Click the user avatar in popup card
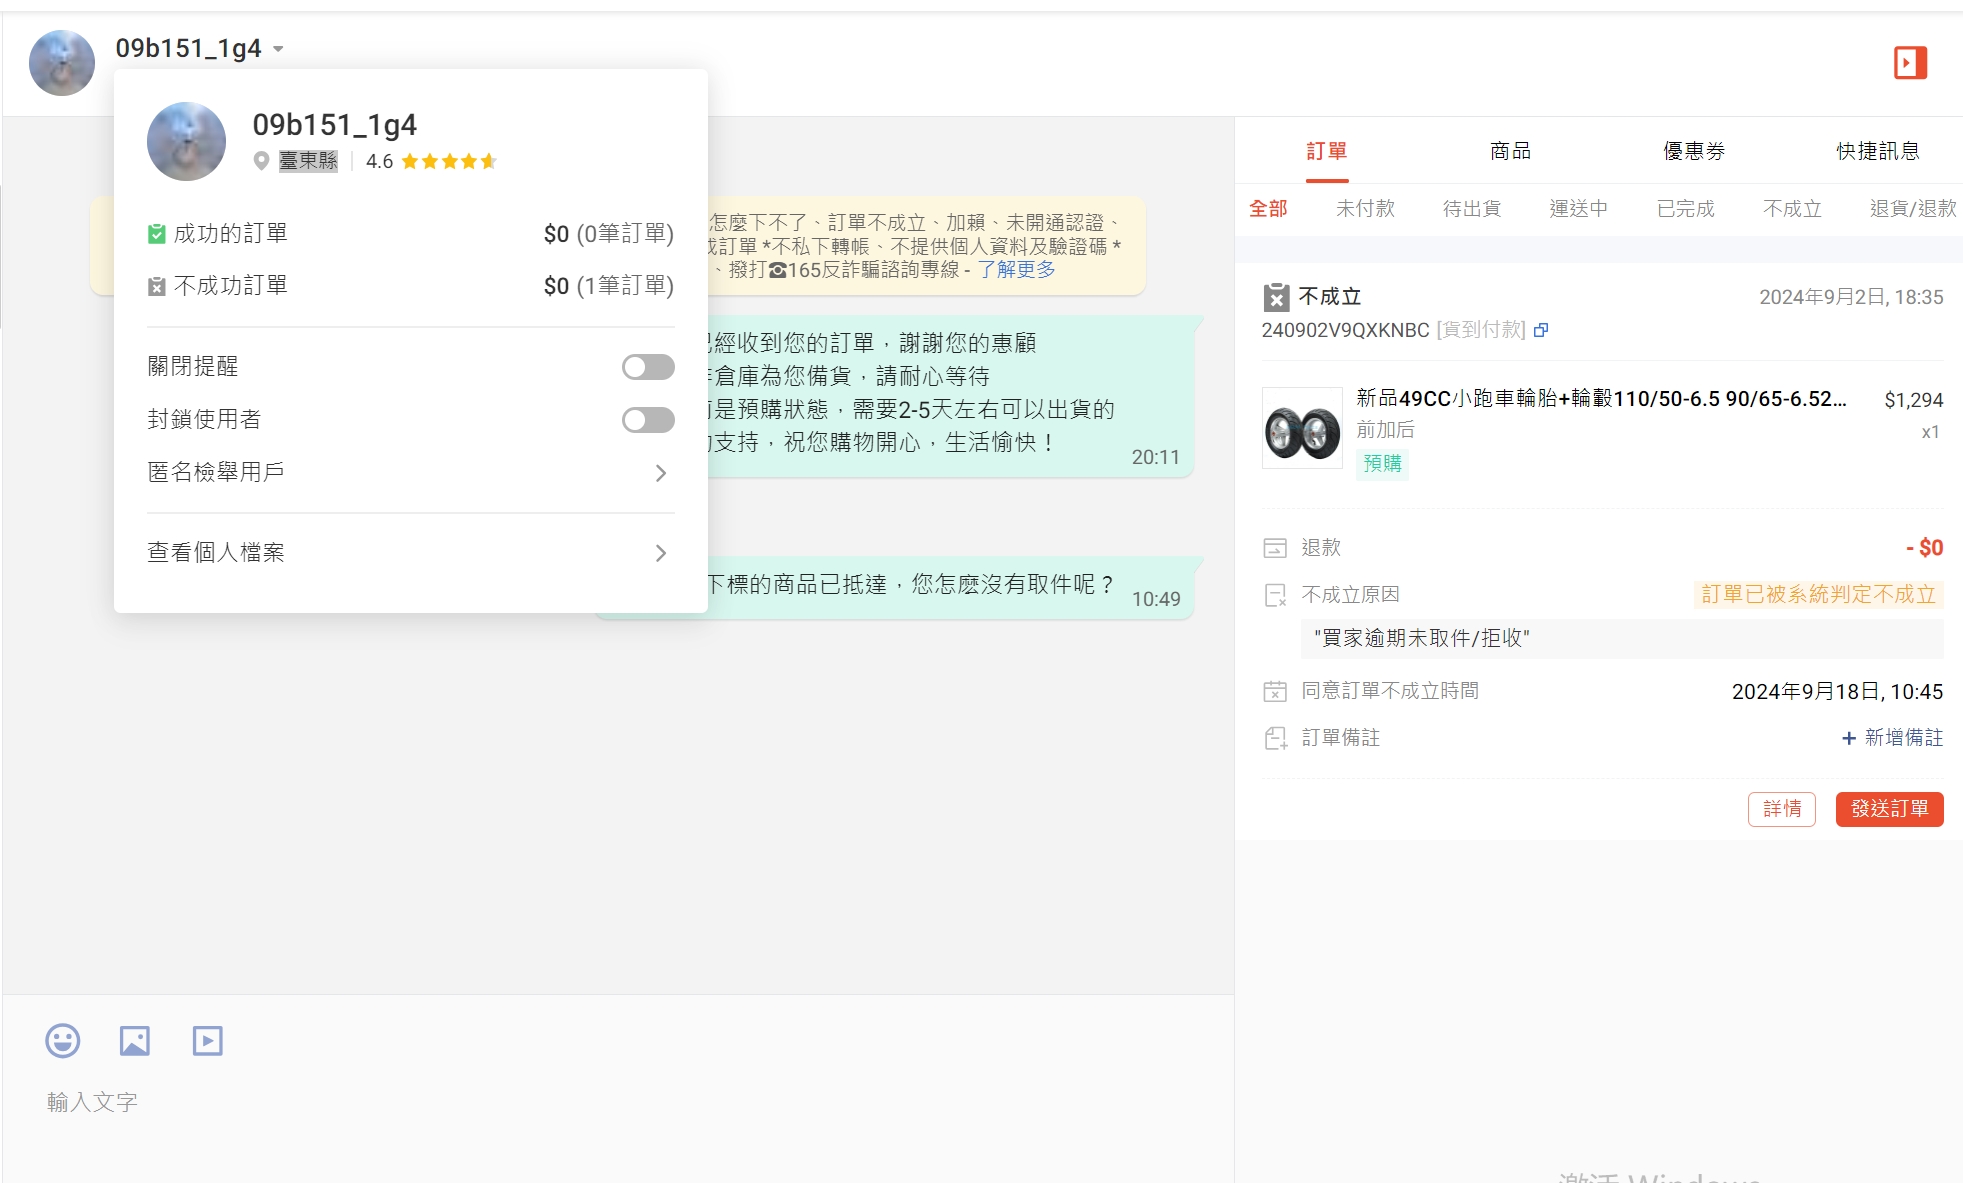The width and height of the screenshot is (1963, 1183). (187, 141)
